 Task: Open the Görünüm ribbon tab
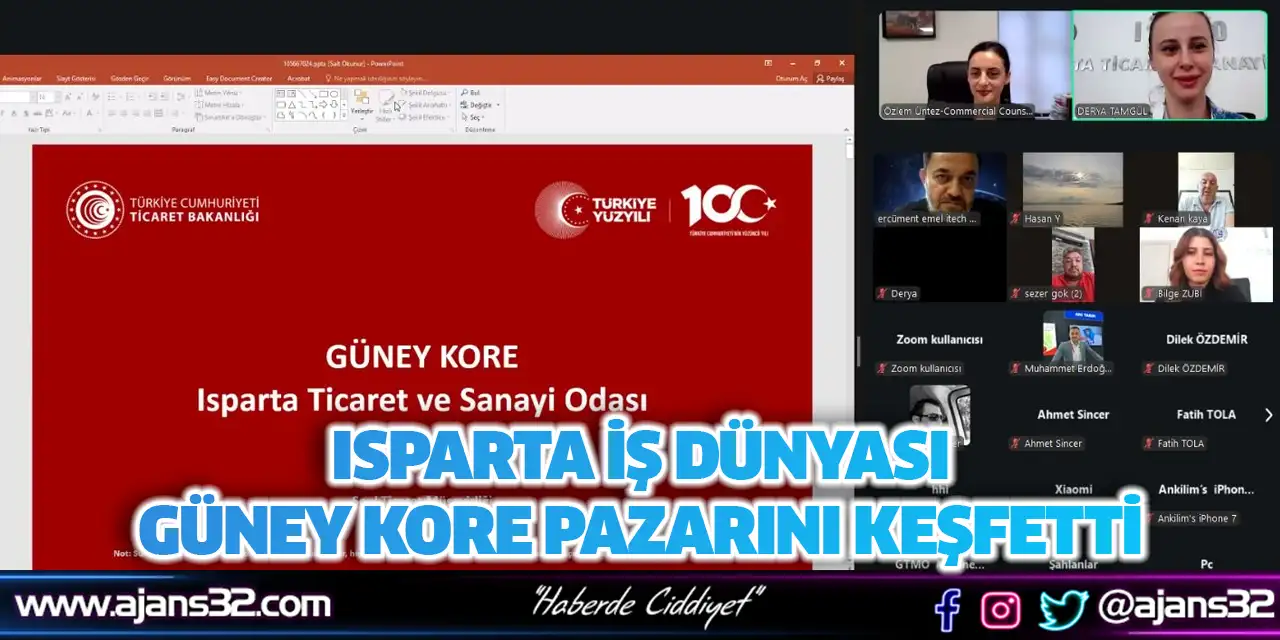click(x=177, y=78)
